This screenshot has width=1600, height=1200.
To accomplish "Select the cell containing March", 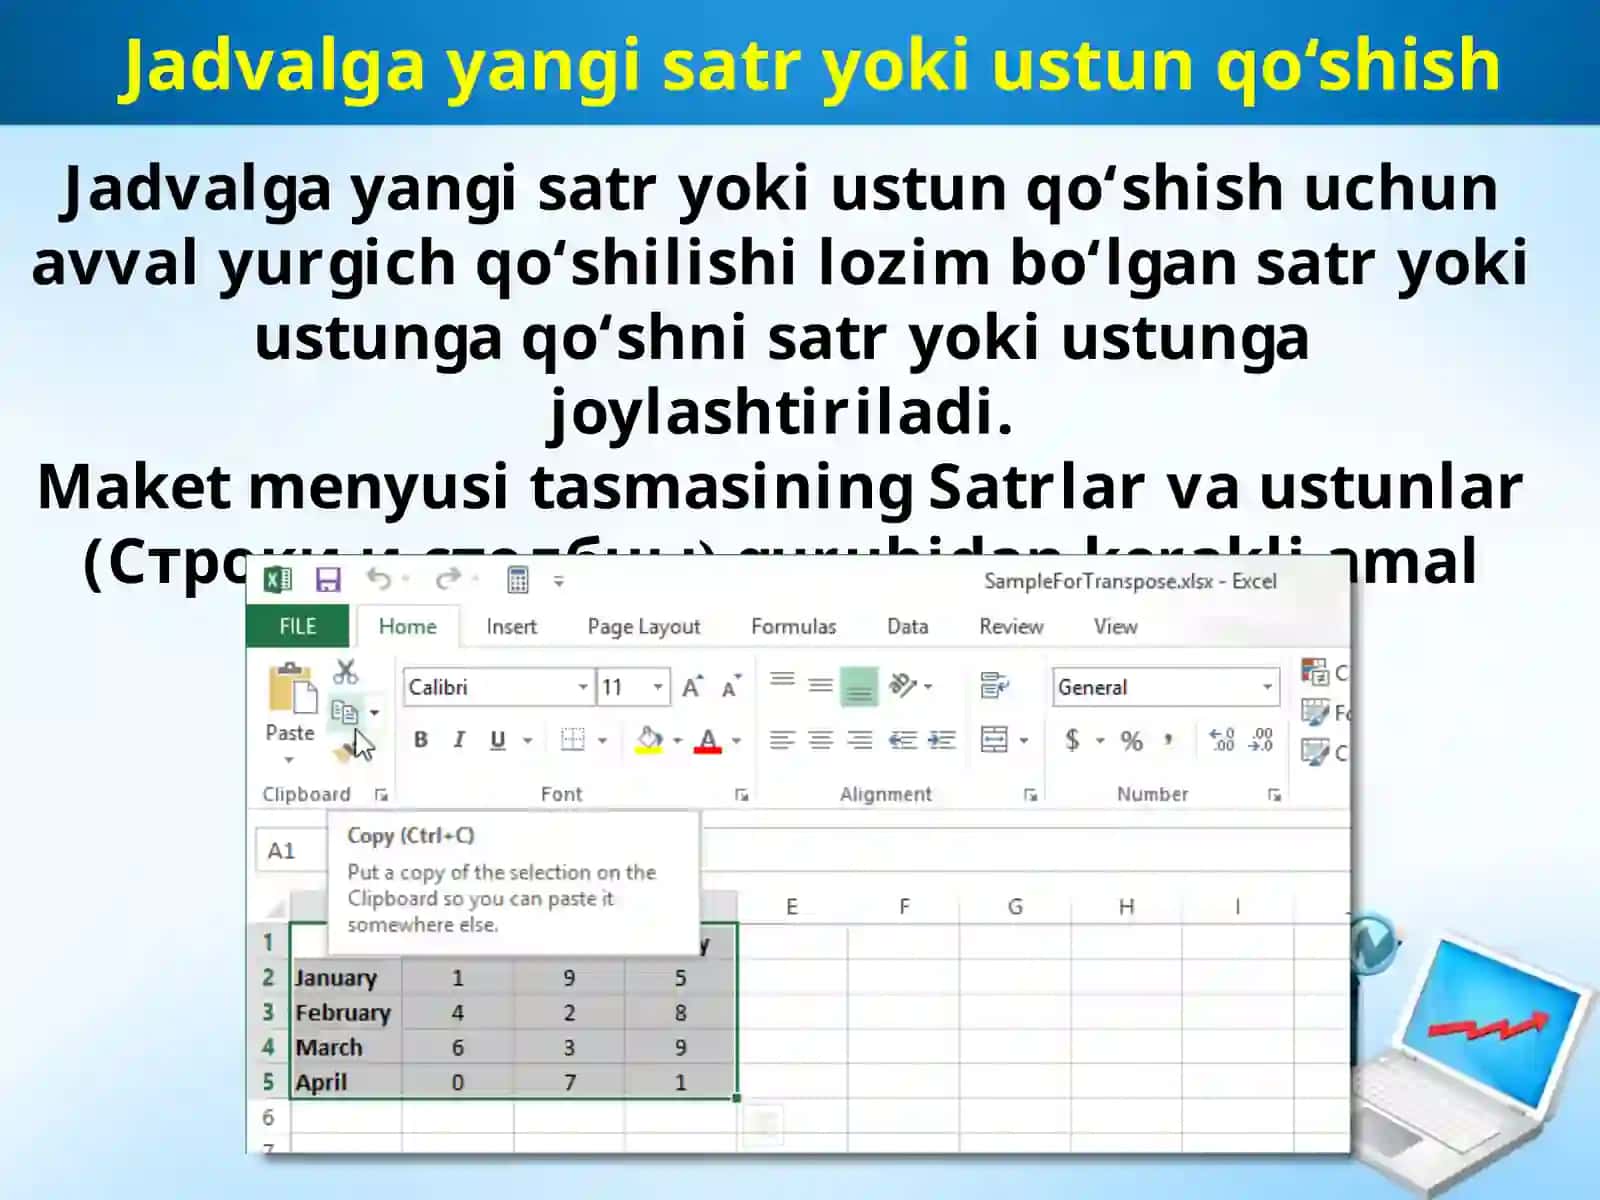I will [x=346, y=1047].
